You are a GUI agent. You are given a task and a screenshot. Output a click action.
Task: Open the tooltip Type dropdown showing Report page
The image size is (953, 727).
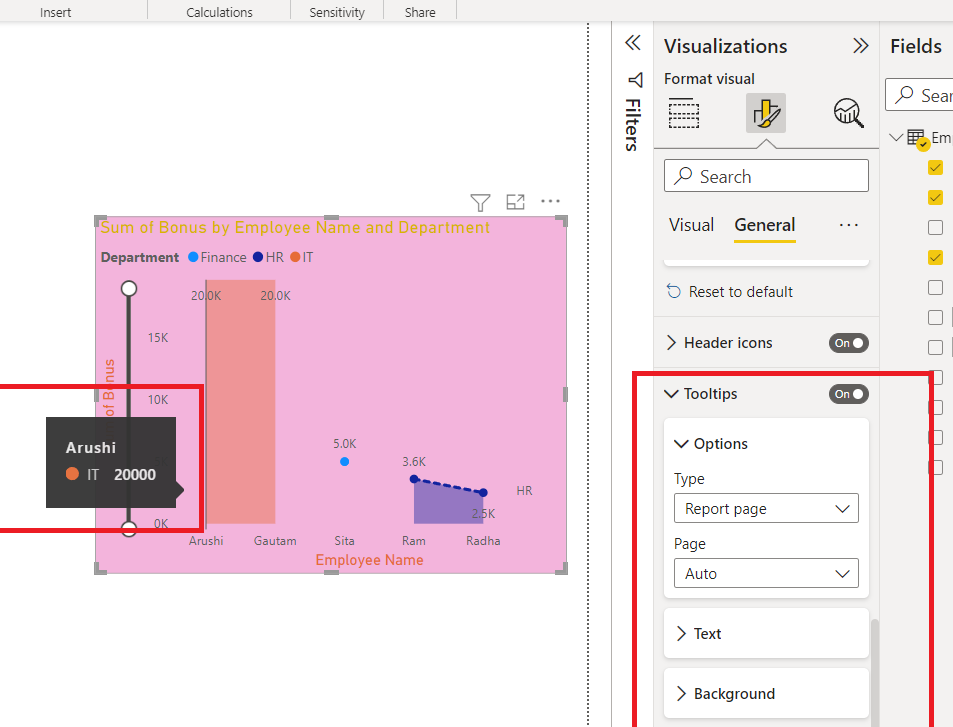765,508
